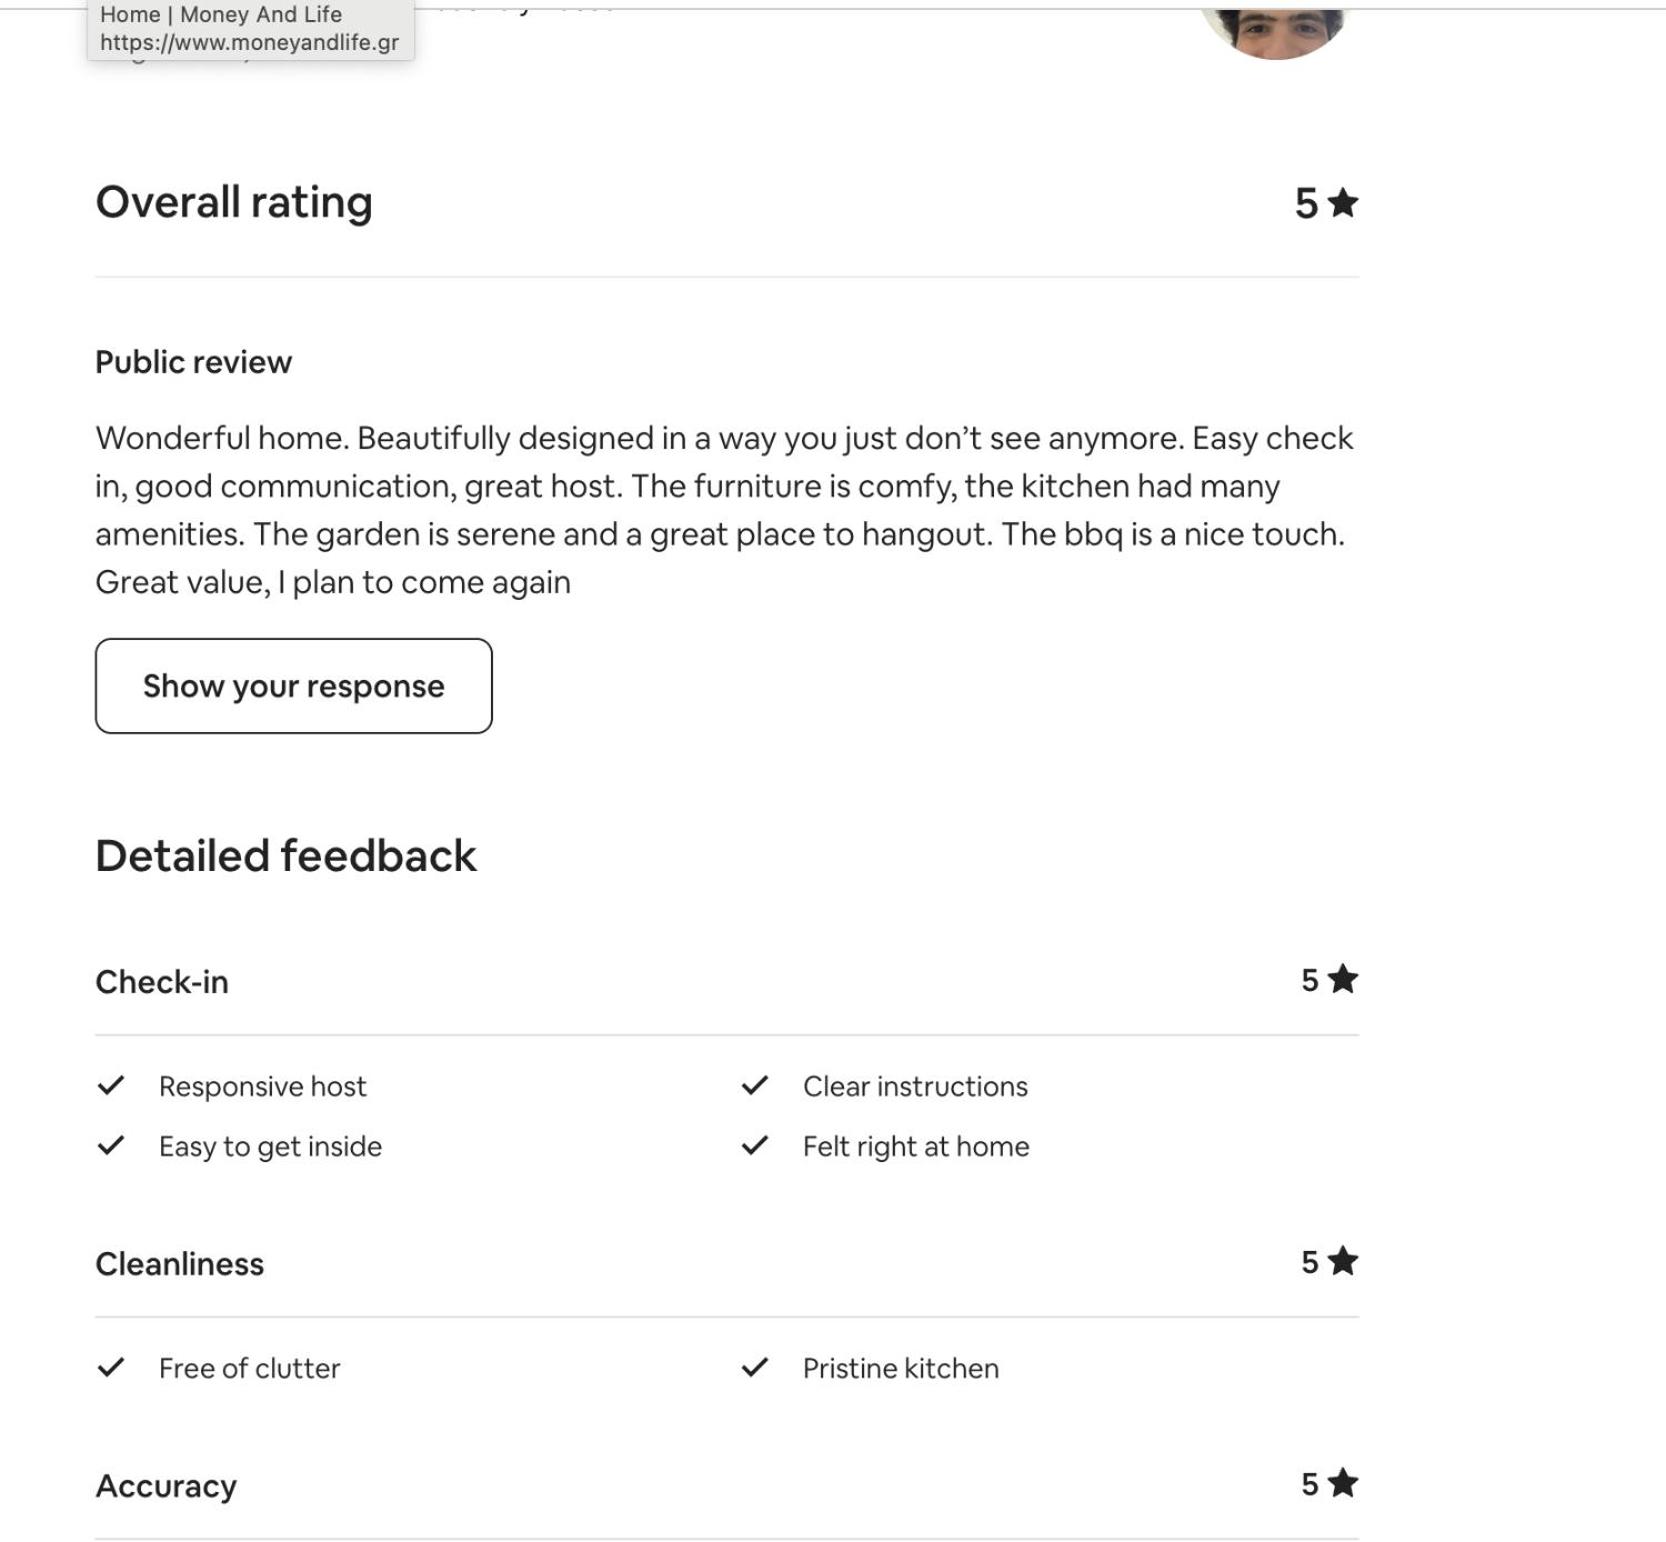Viewport: 1666px width, 1542px height.
Task: Select the Check-in section label
Action: coord(162,982)
